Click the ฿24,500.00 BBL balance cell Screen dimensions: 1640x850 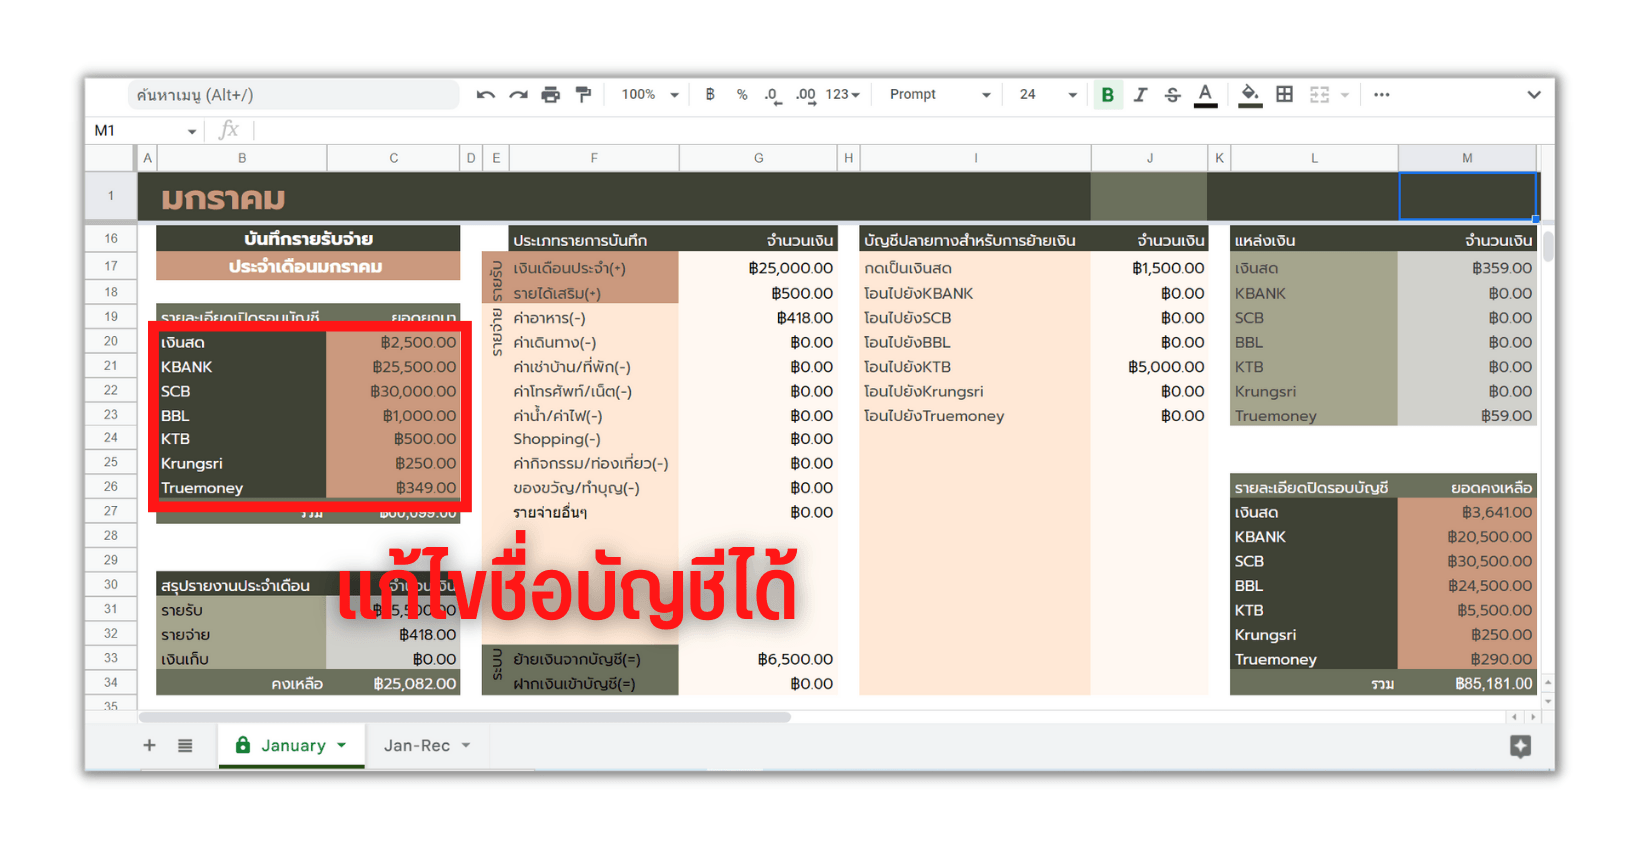pos(1467,586)
